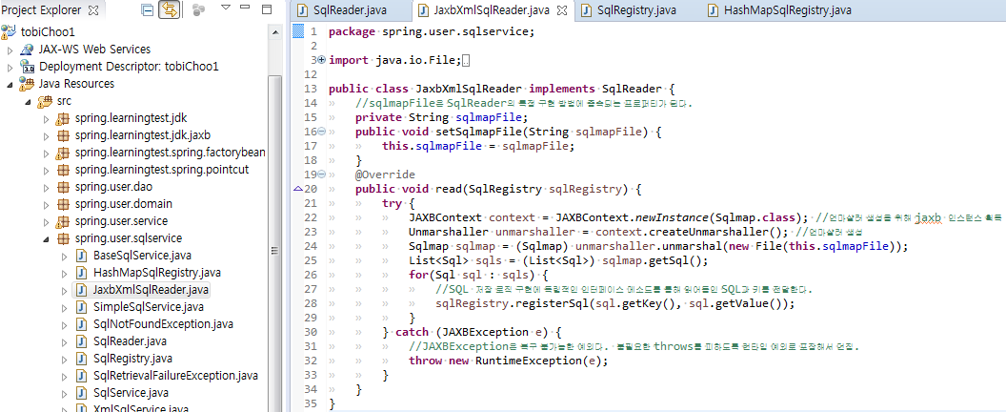Screen dimensions: 1006x412
Task: Click the JAX-WS Web Services icon
Action: pyautogui.click(x=27, y=49)
